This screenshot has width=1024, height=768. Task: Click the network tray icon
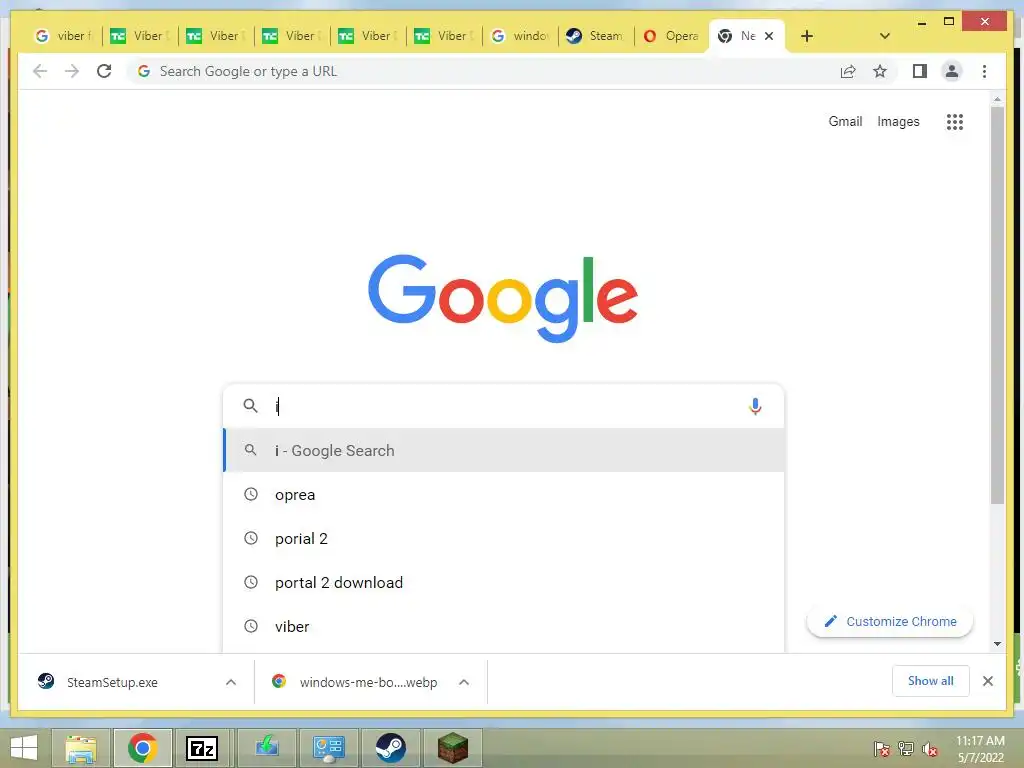click(x=906, y=748)
